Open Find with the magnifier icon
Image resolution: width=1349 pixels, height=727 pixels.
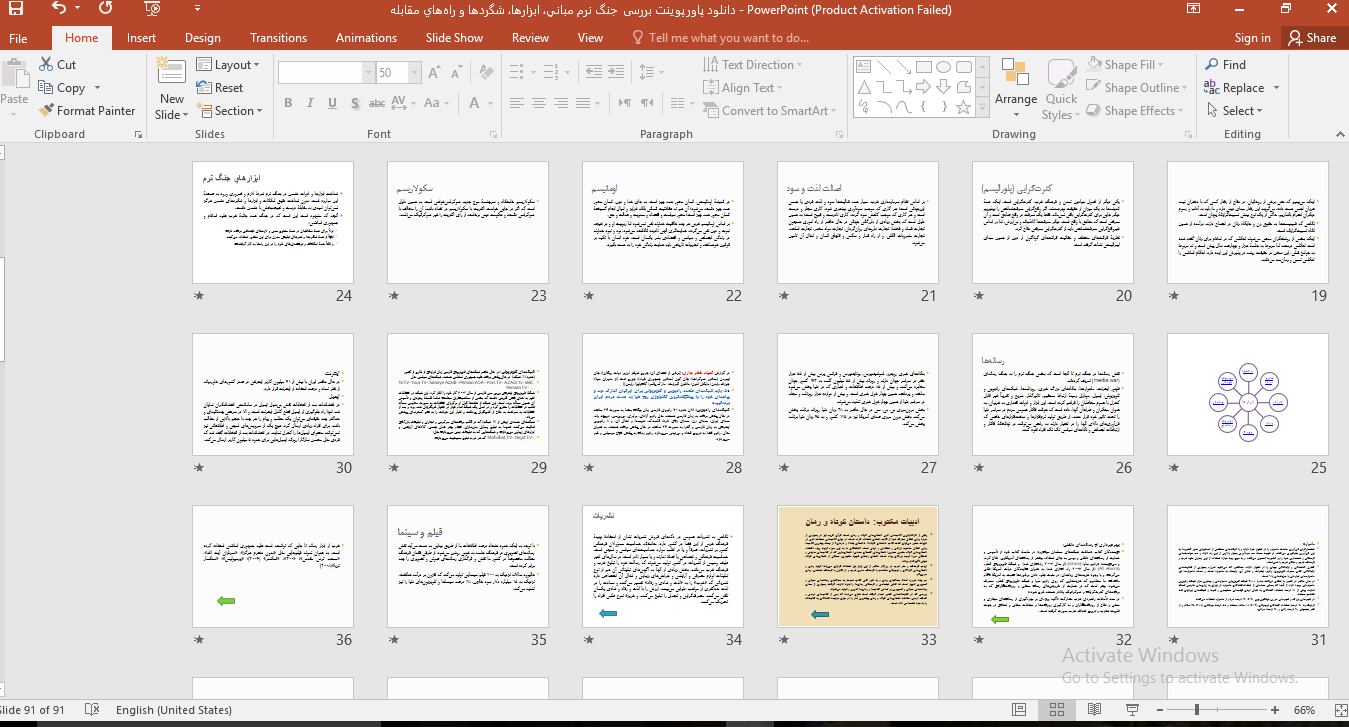pos(1212,64)
